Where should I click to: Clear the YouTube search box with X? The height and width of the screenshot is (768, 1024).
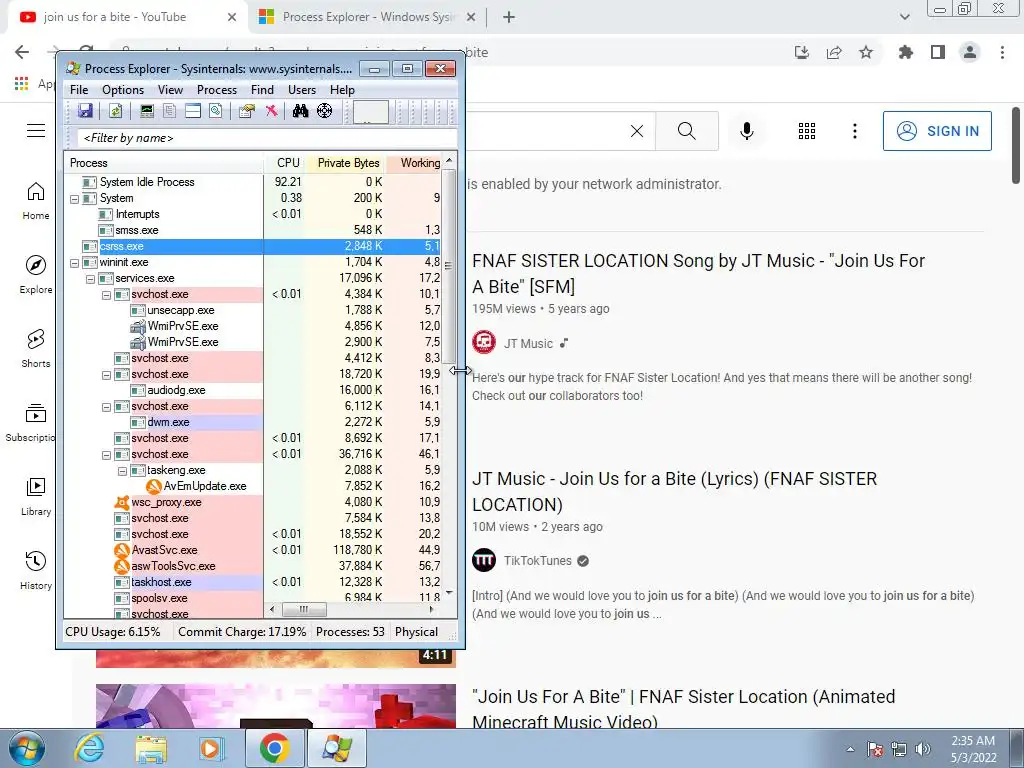click(x=637, y=131)
